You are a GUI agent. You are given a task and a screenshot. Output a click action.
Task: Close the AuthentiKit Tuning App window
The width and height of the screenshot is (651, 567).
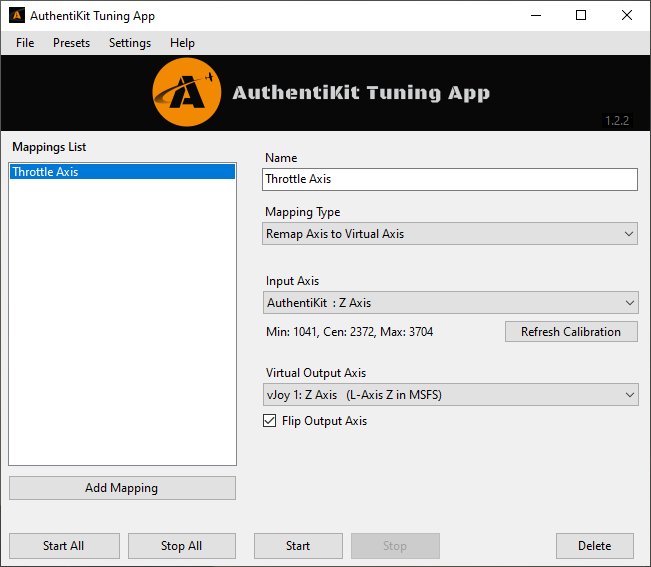(627, 15)
